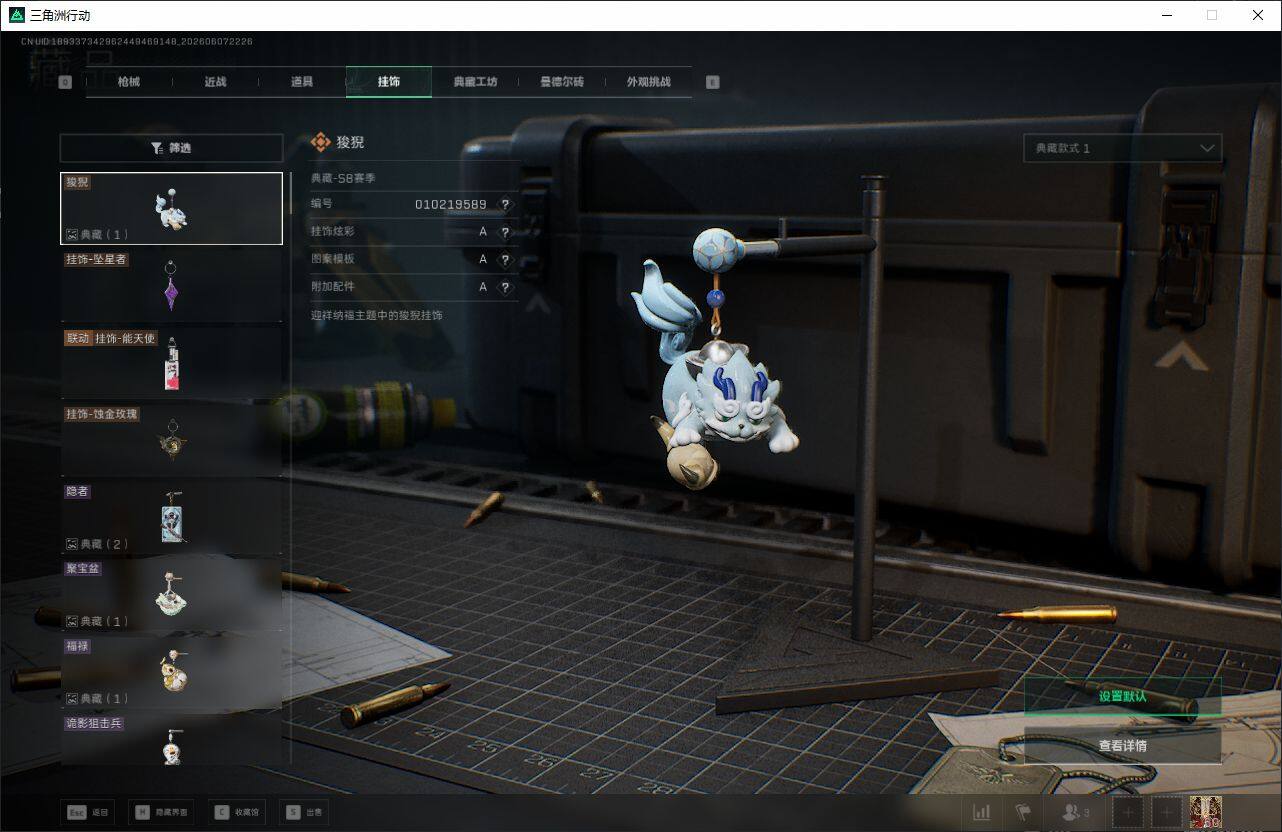
Task: Open the 筛选 filter button
Action: [171, 148]
